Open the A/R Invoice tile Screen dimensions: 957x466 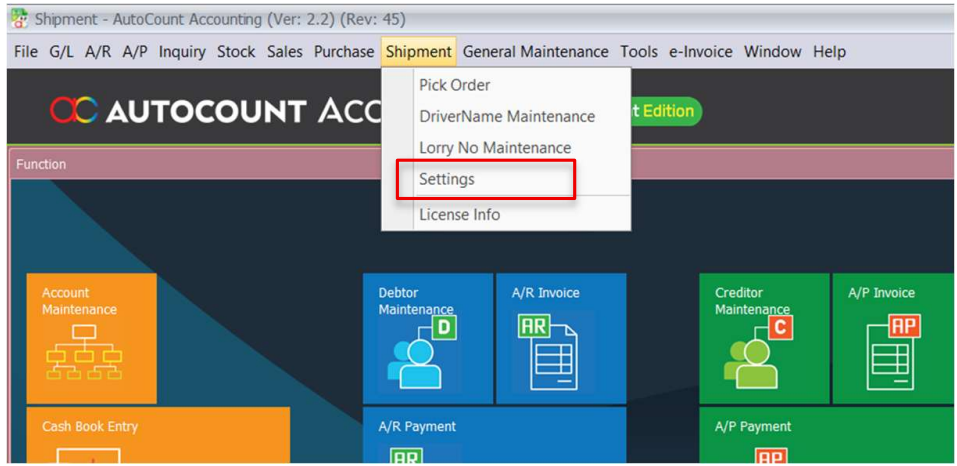[x=561, y=339]
